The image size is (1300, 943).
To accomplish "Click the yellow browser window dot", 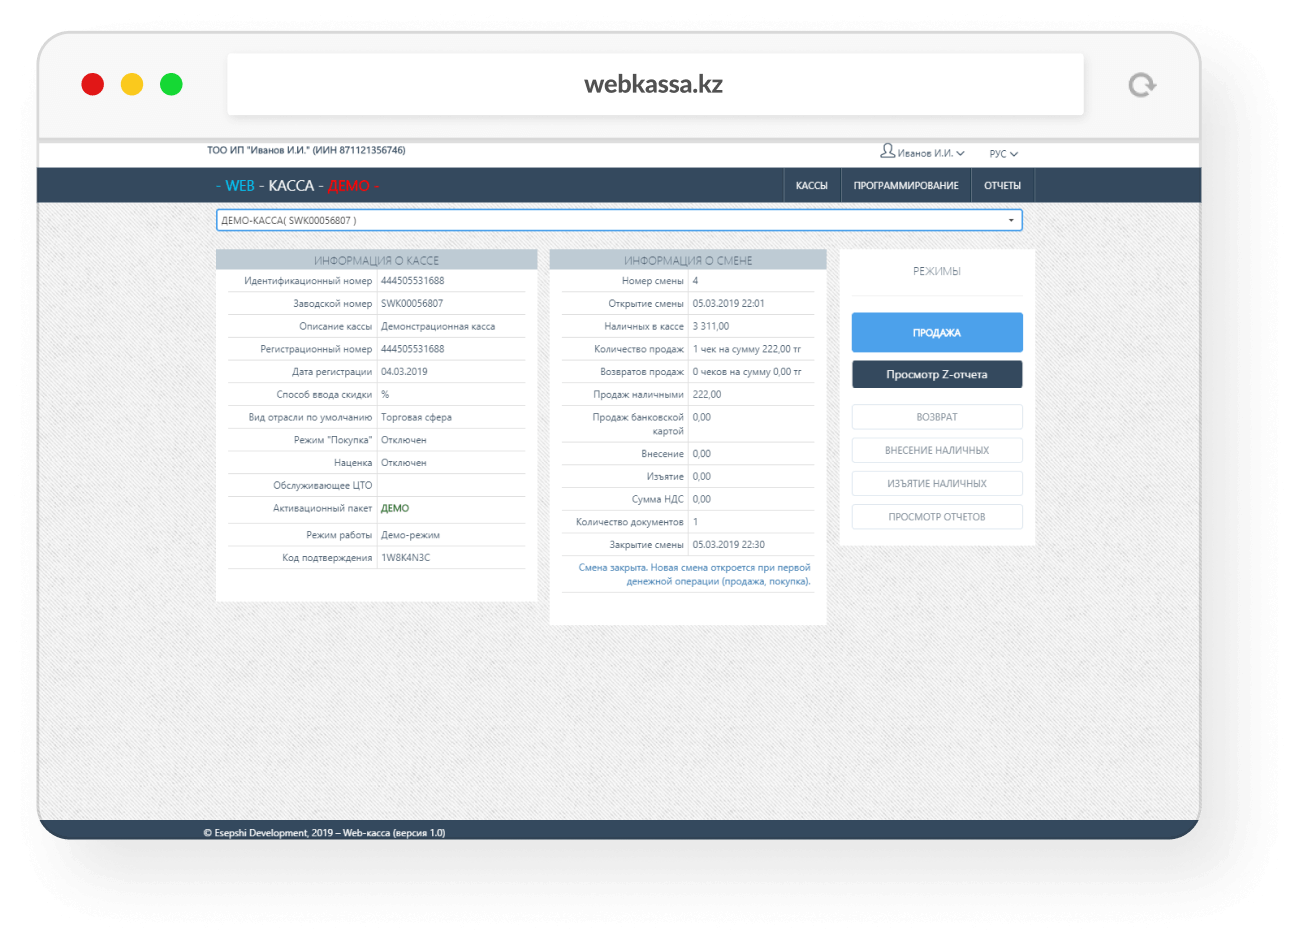I will tap(132, 84).
